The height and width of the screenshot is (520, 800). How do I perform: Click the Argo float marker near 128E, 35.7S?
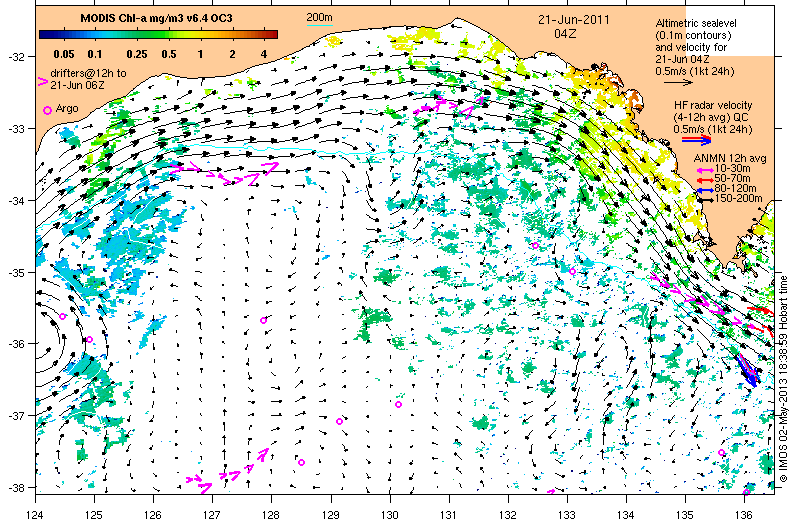point(263,320)
